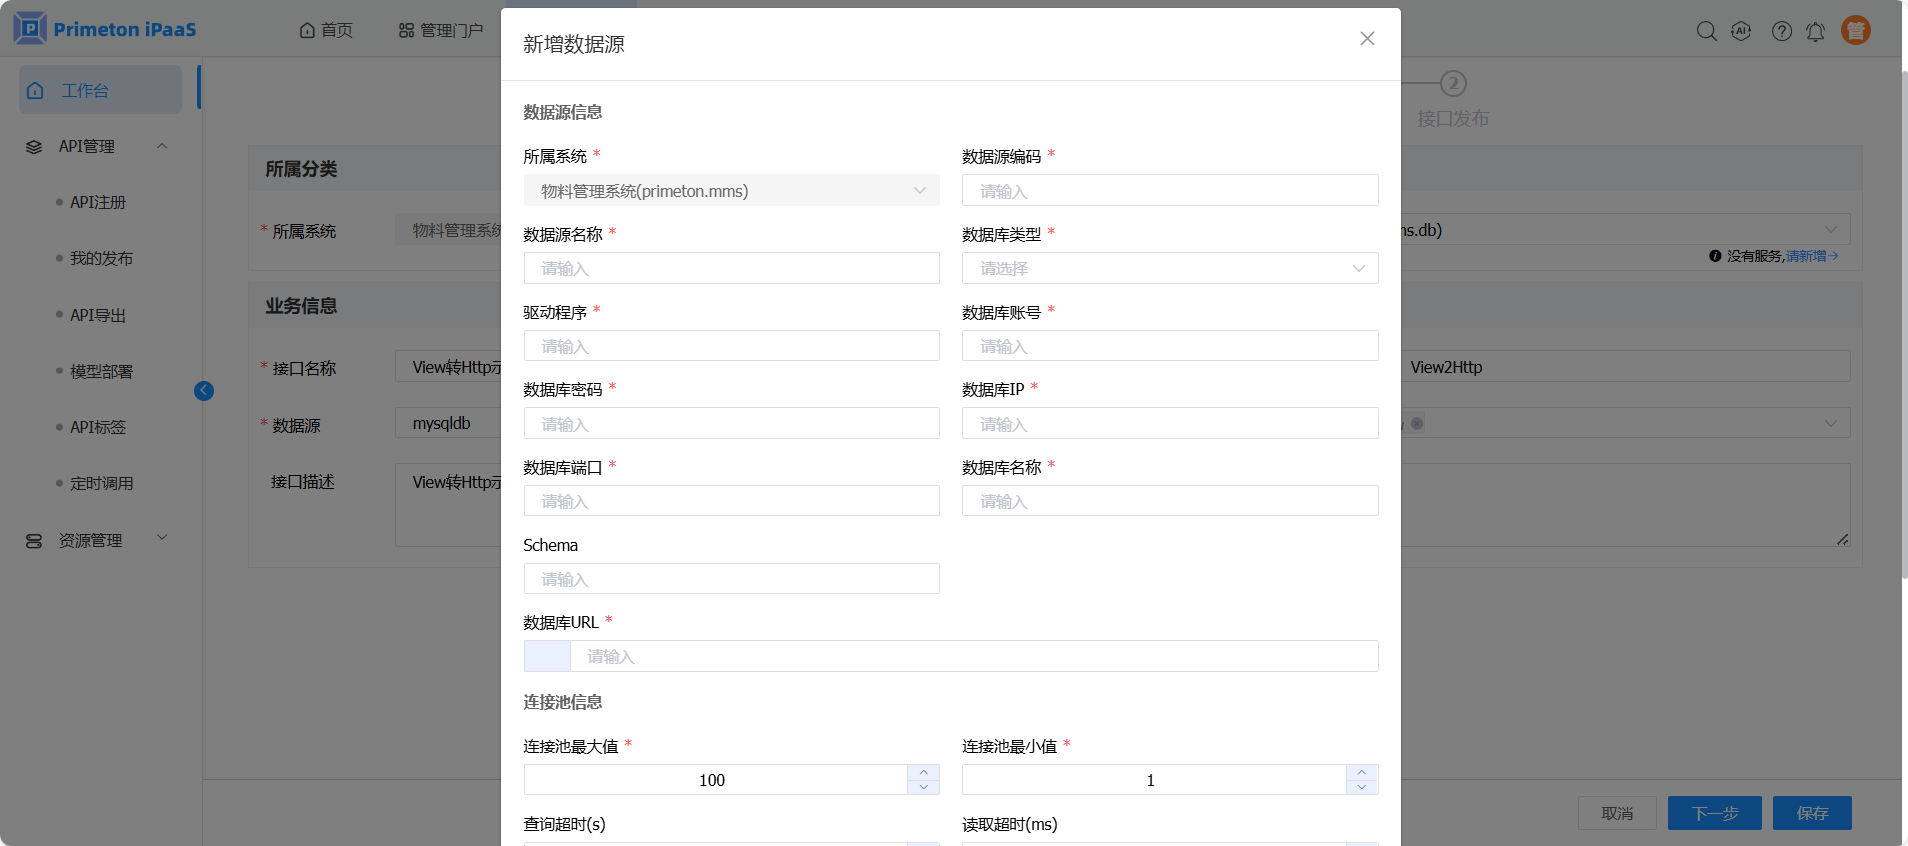Open the notifications bell icon

pyautogui.click(x=1815, y=32)
